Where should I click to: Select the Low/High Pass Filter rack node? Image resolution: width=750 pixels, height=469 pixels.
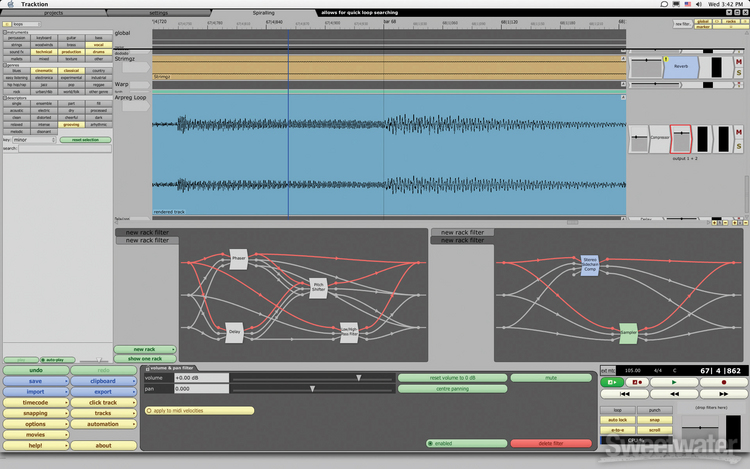tap(349, 332)
